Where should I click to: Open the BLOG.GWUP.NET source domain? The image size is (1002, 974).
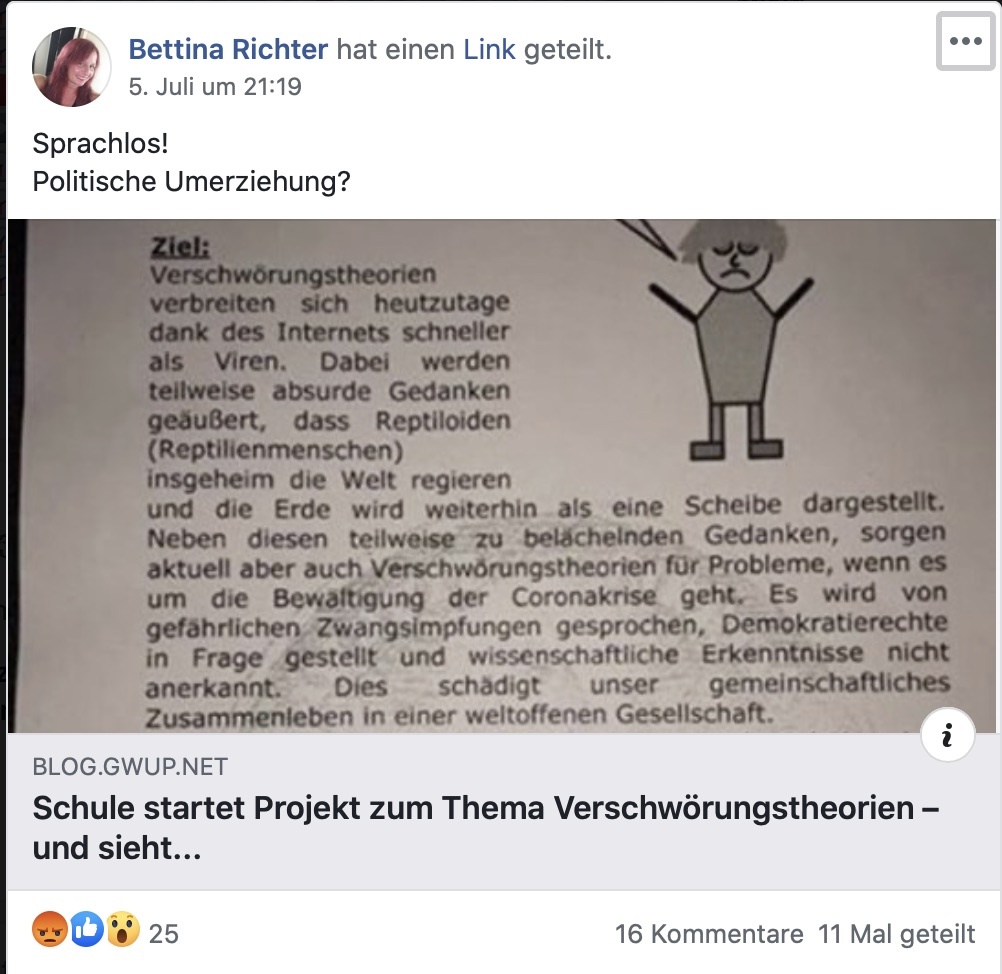[130, 766]
